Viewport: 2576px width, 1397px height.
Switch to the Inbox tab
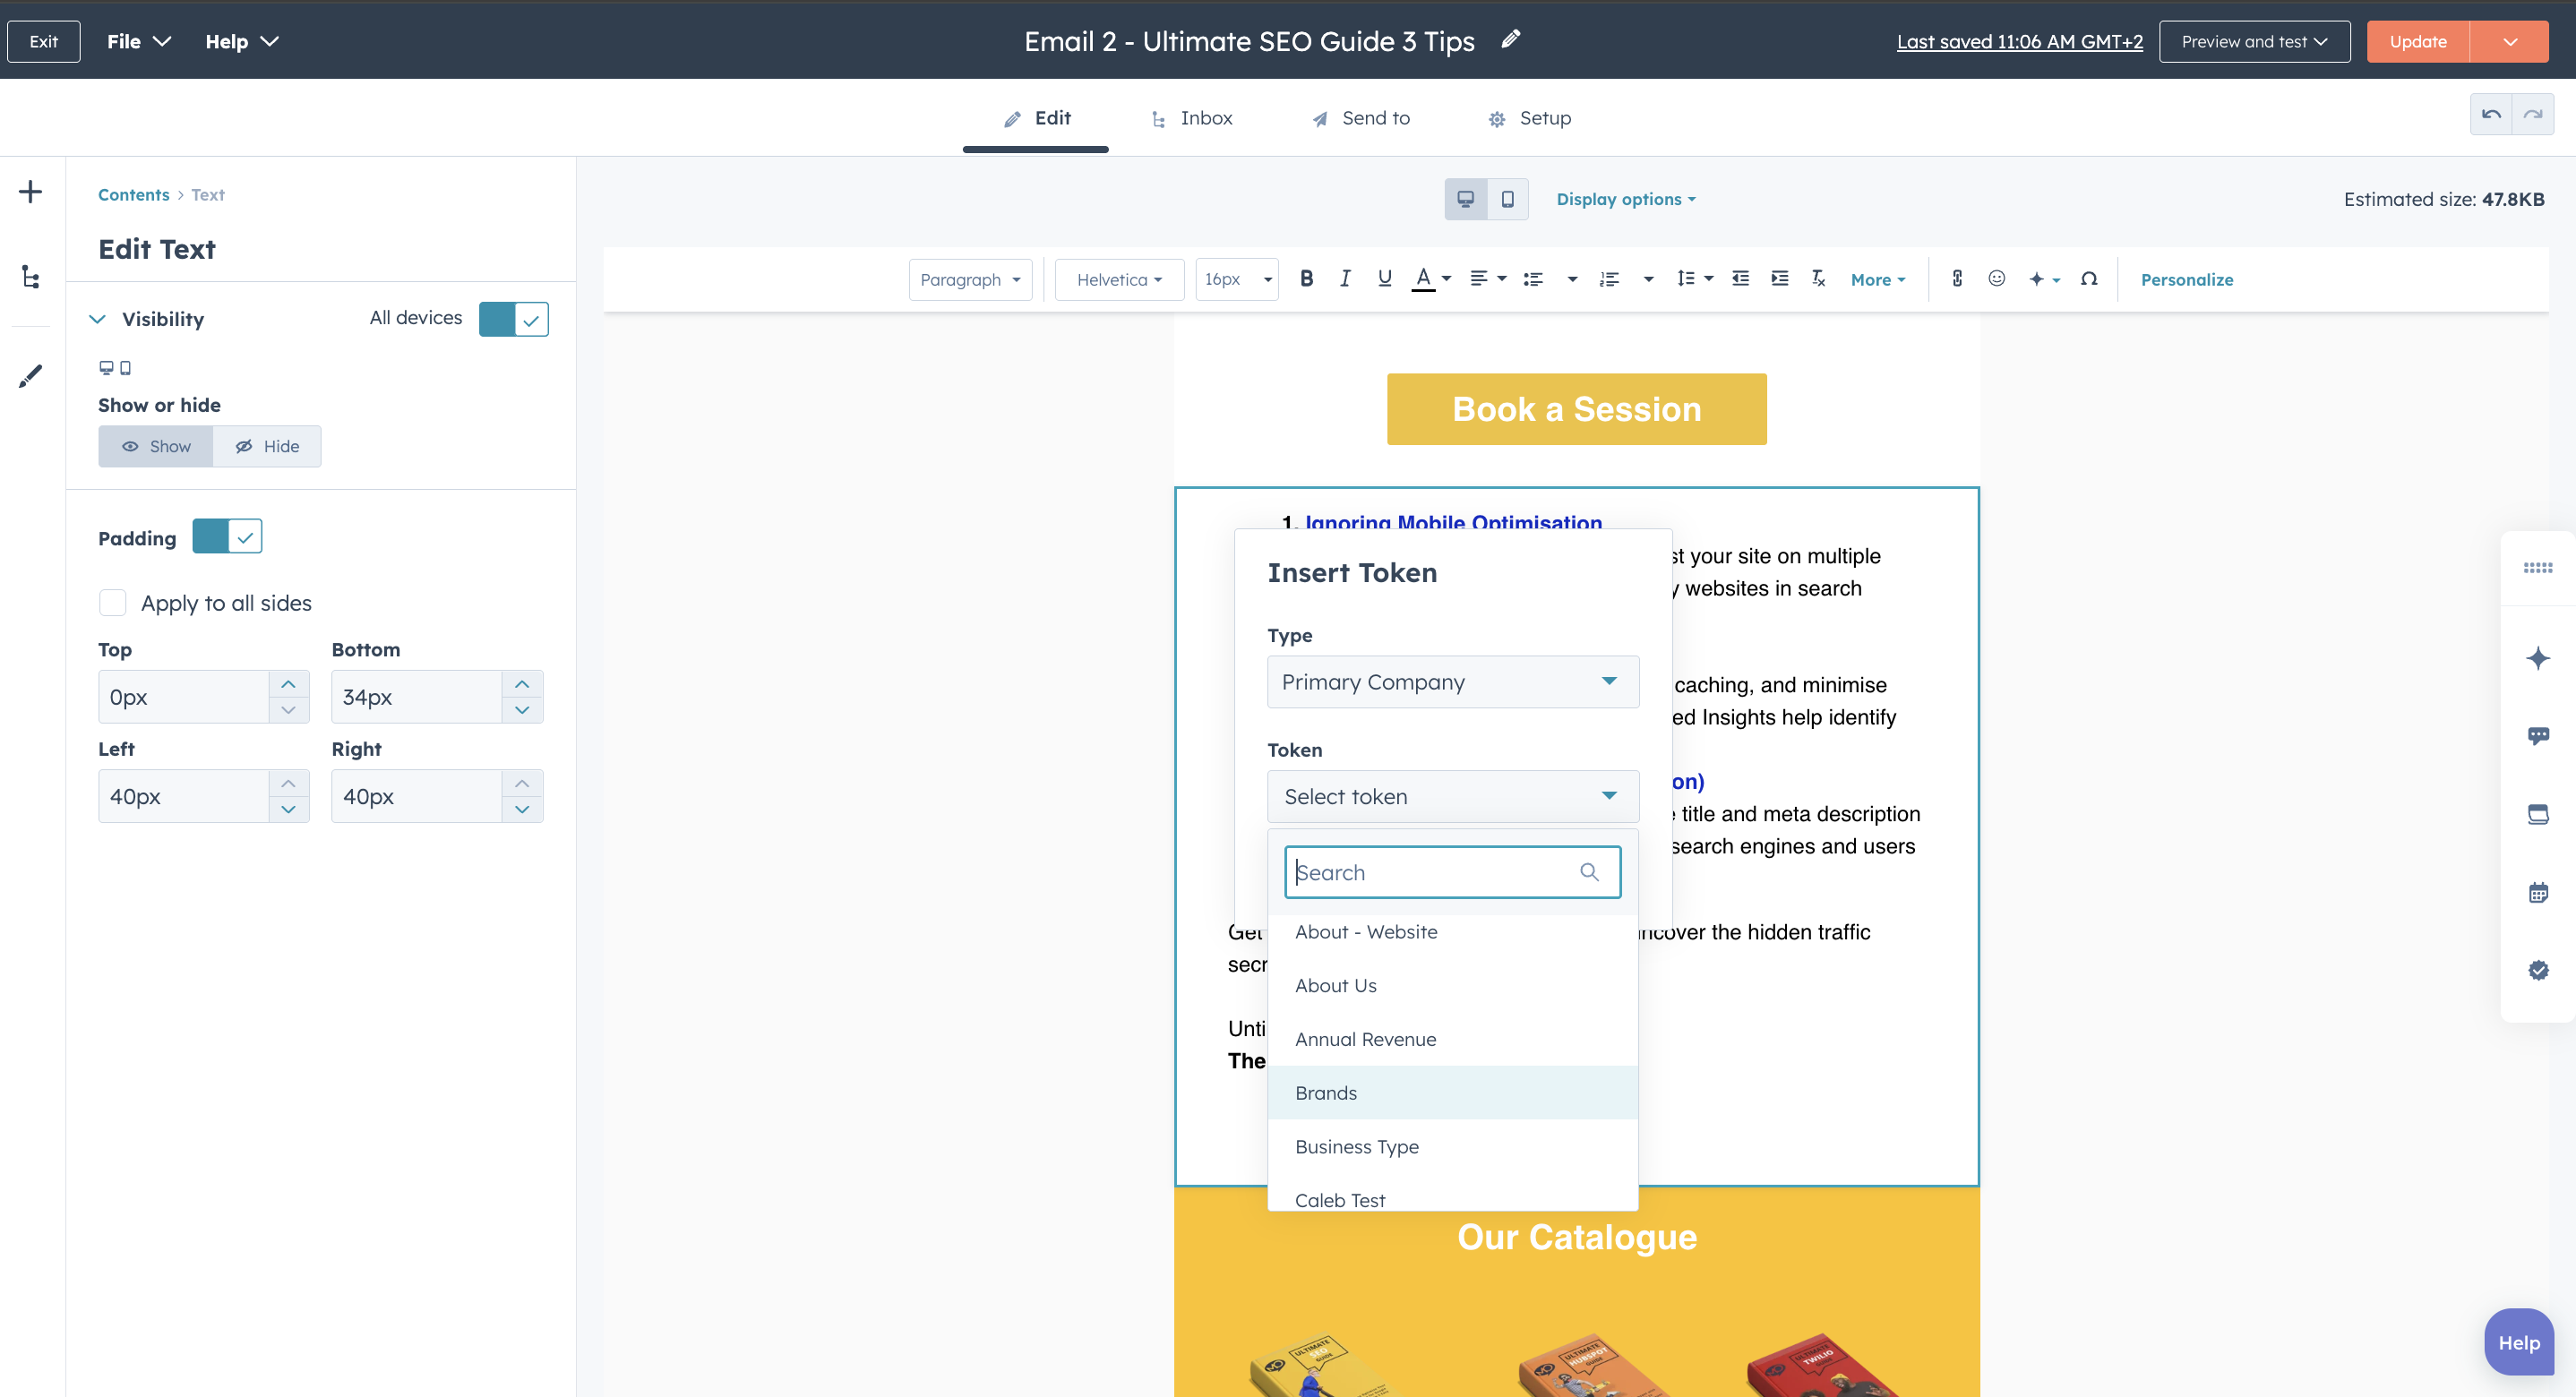click(1192, 117)
